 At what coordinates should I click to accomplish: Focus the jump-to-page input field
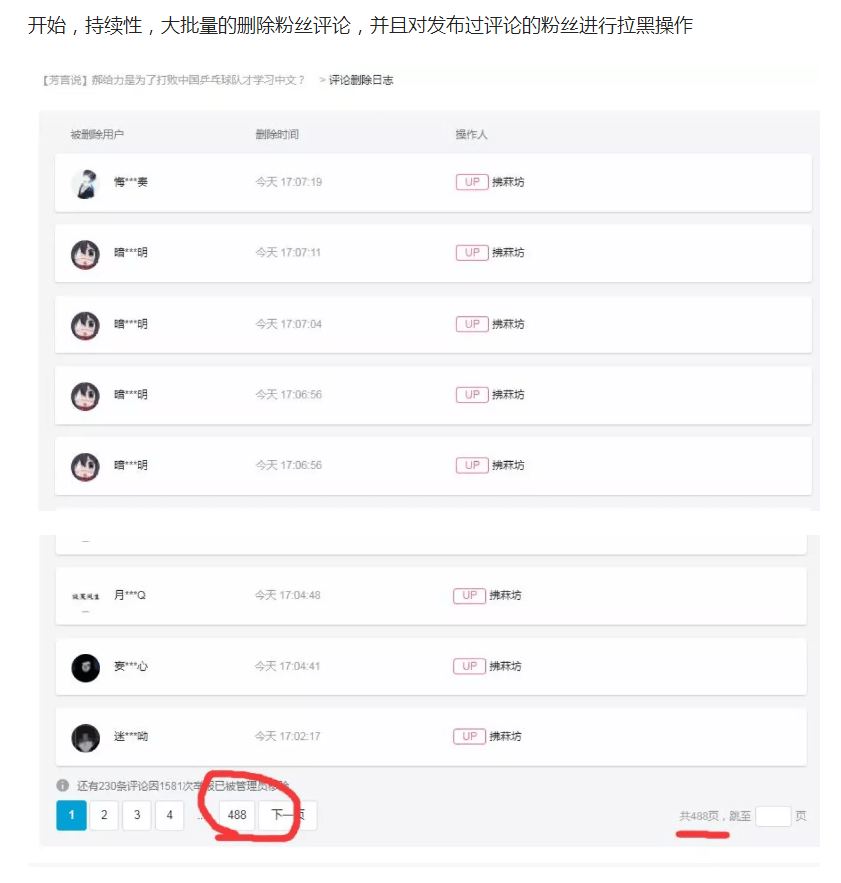[773, 816]
